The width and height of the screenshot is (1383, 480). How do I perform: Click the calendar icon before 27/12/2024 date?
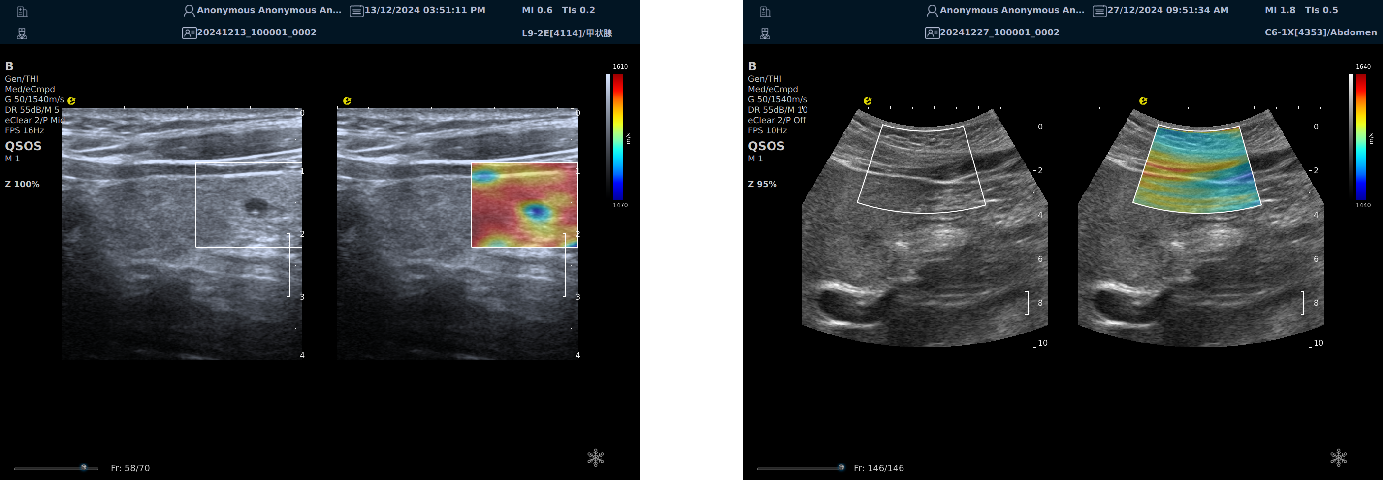[1100, 10]
